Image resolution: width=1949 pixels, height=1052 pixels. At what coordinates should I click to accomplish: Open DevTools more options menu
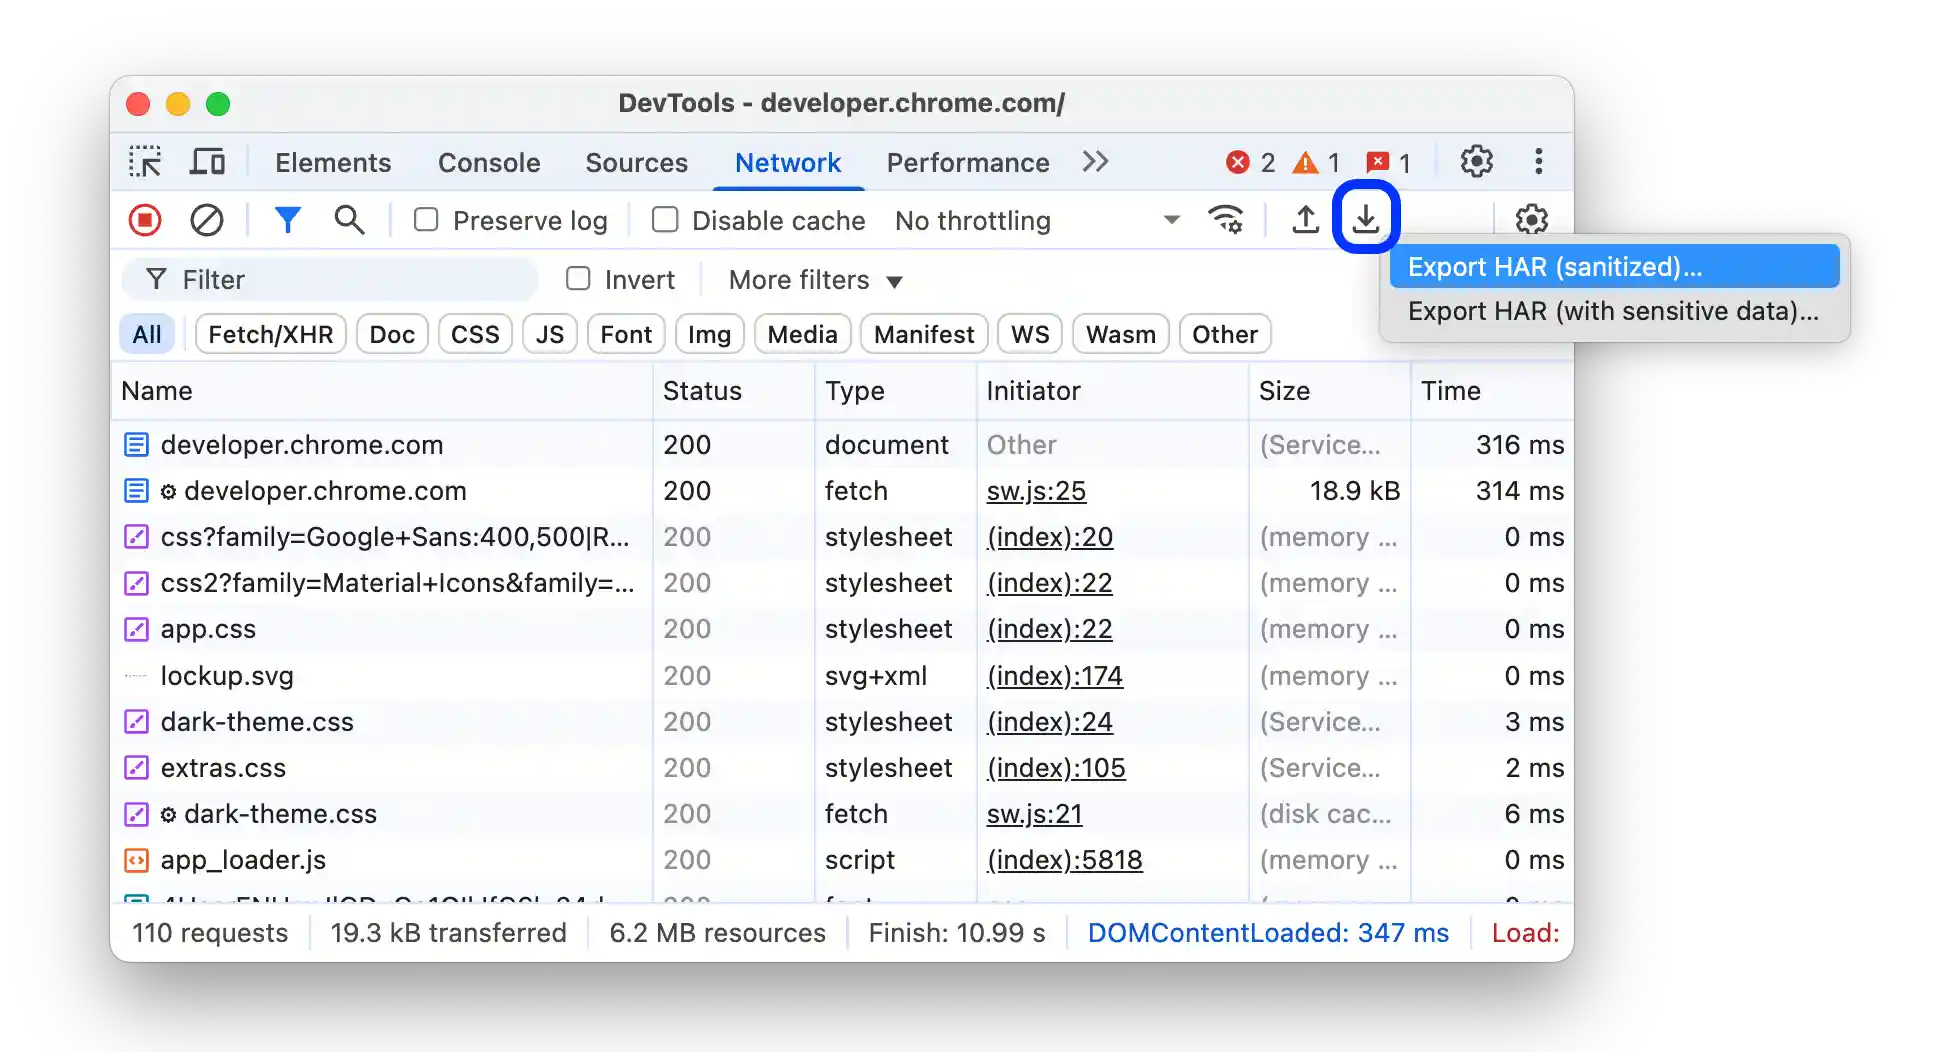pyautogui.click(x=1538, y=161)
